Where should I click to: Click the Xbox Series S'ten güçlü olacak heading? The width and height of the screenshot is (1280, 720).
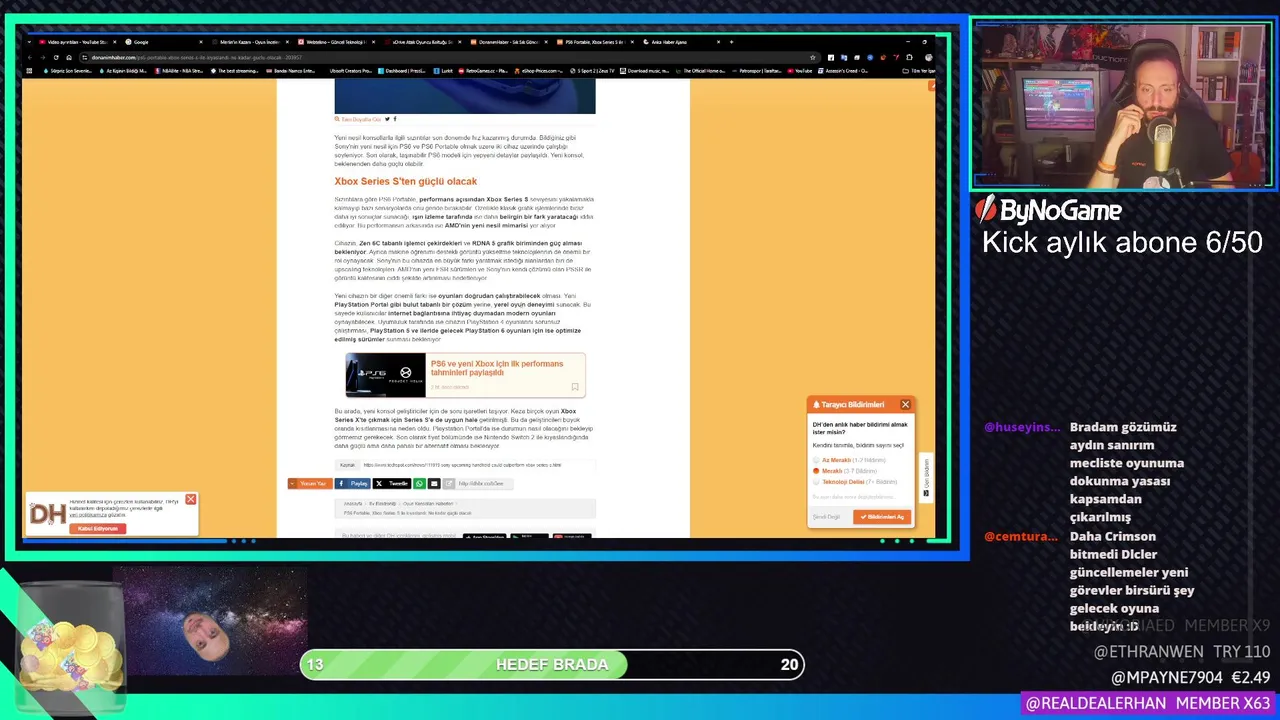(x=405, y=181)
